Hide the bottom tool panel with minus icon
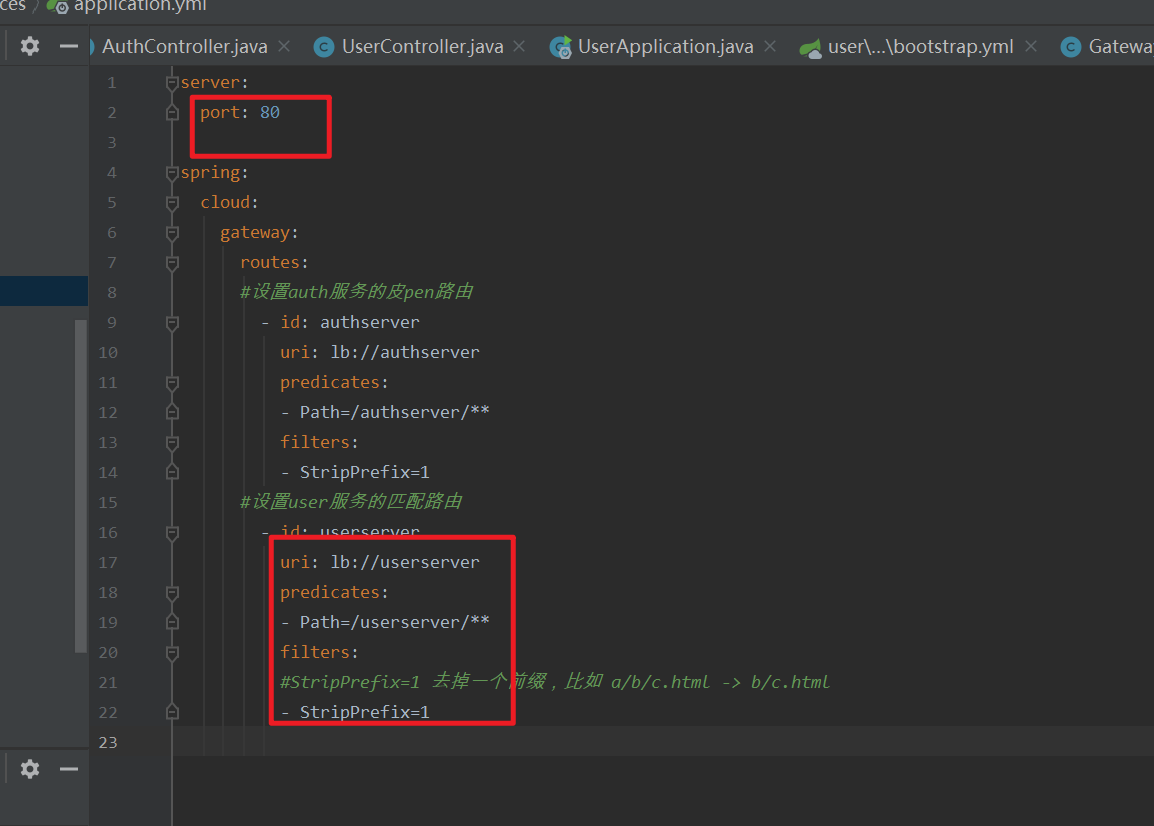 (x=68, y=769)
